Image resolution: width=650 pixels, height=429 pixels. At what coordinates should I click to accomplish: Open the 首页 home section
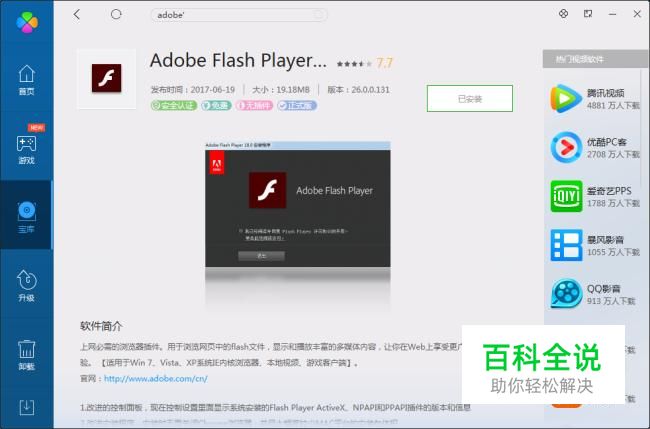point(27,80)
